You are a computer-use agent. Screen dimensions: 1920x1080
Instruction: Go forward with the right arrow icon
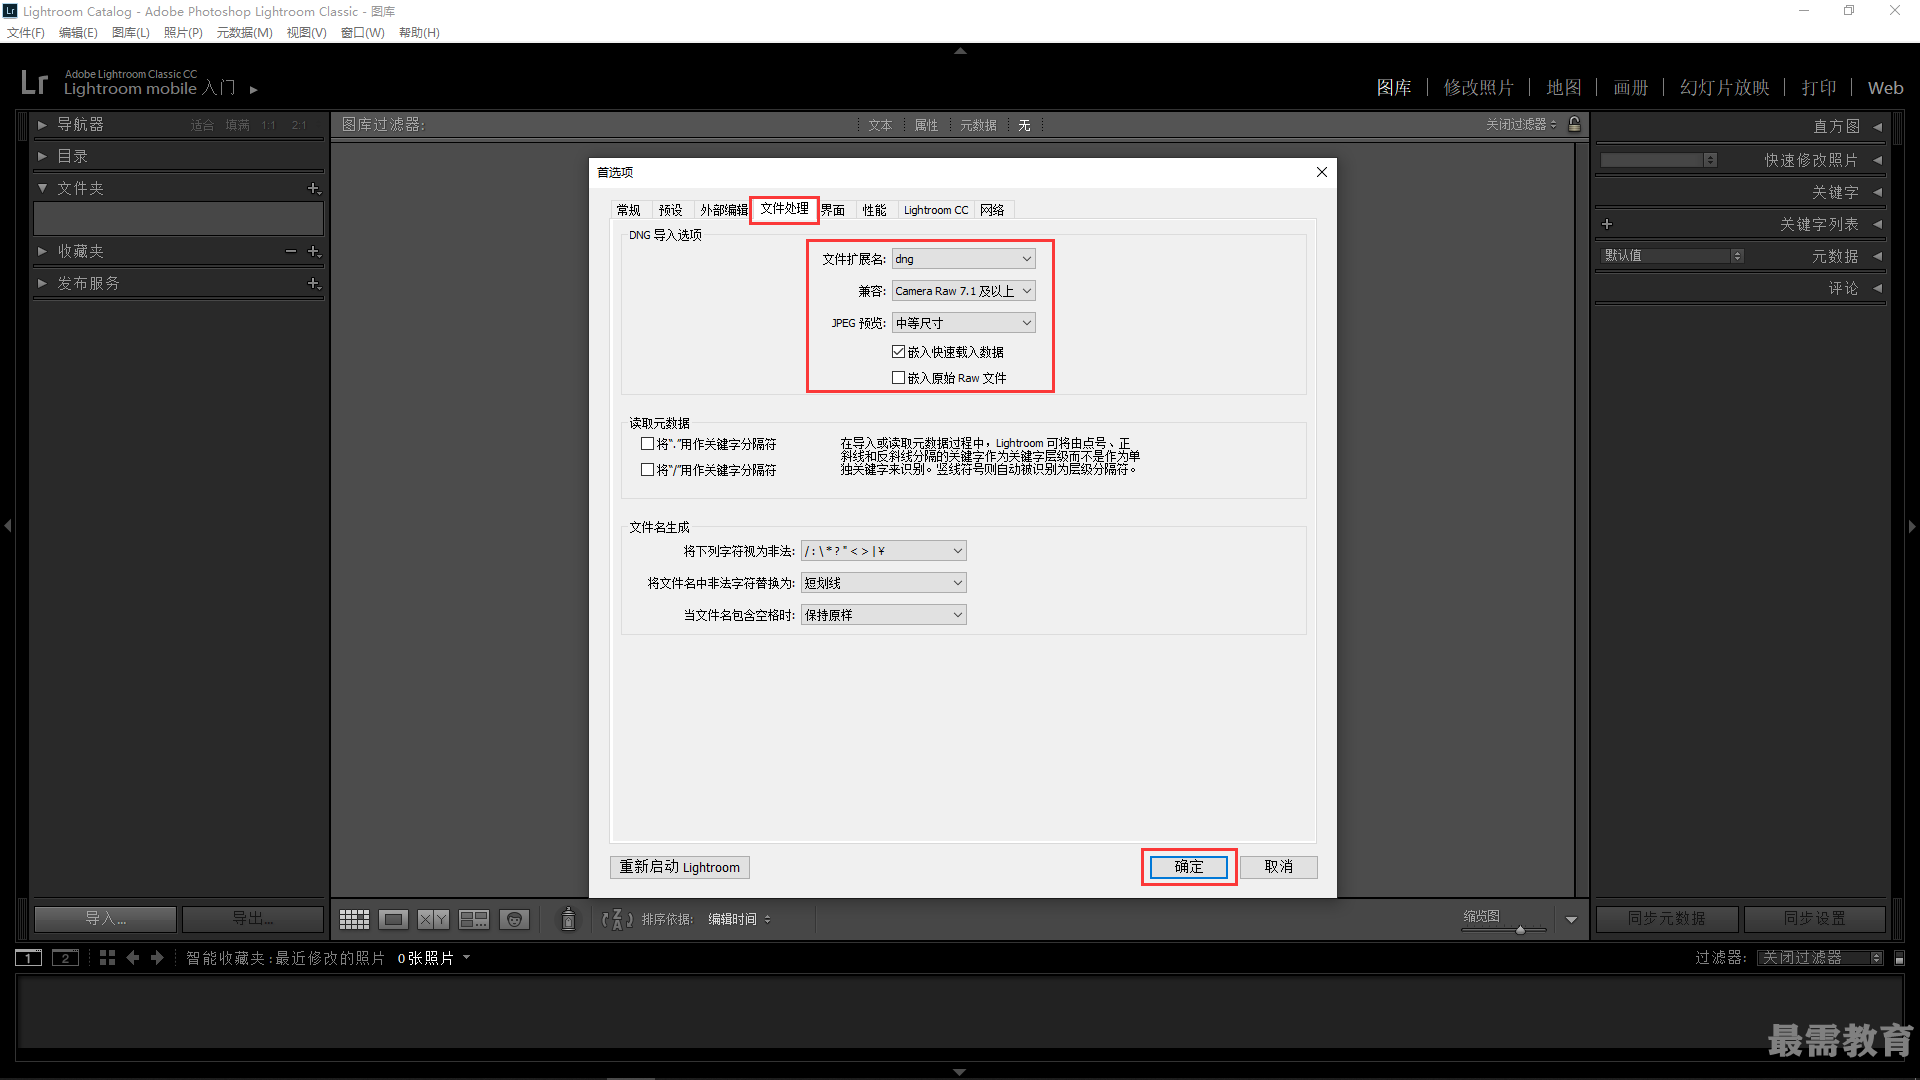tap(157, 958)
